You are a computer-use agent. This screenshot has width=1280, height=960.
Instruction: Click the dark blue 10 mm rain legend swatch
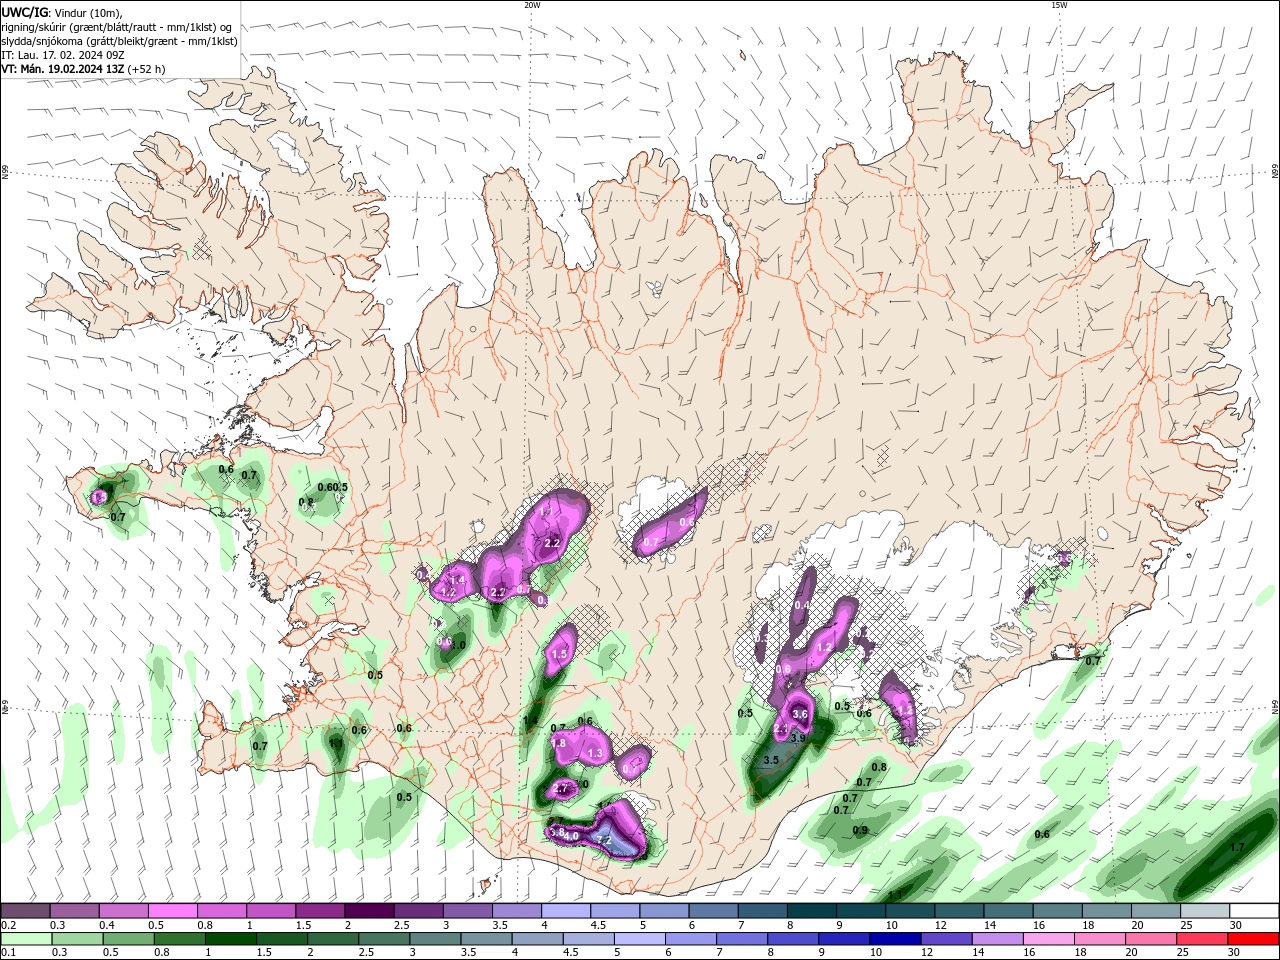(893, 939)
